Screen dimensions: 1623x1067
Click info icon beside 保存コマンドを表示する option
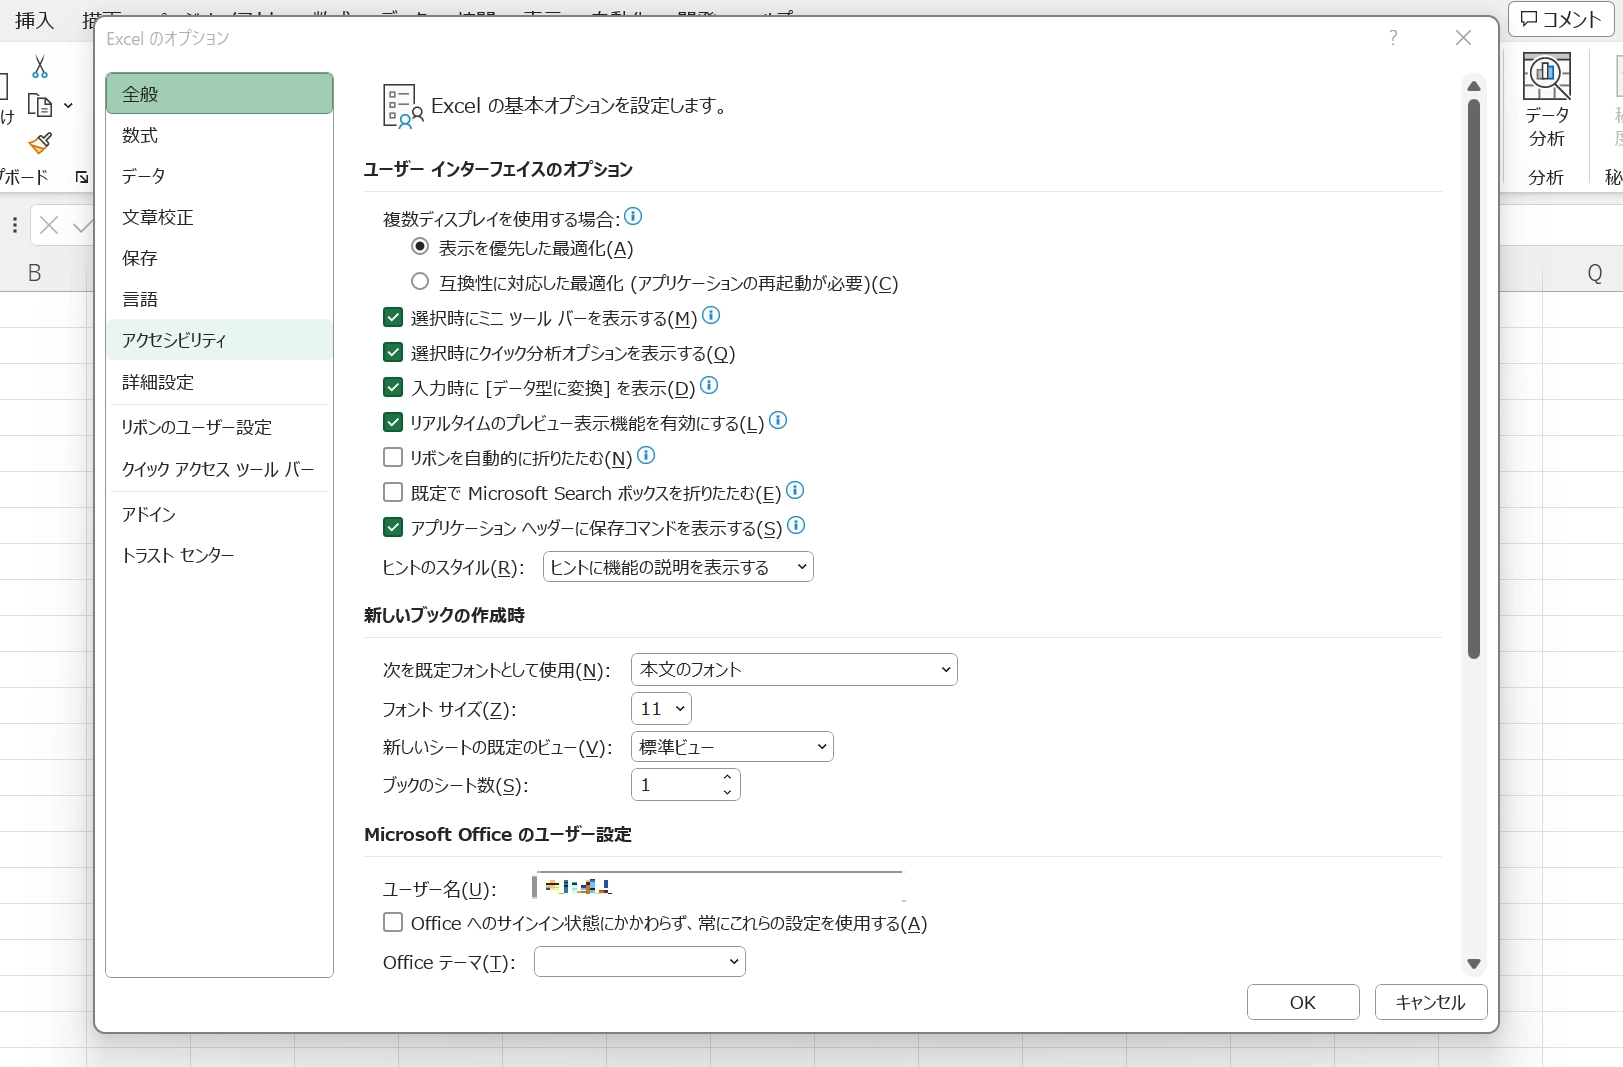tap(796, 526)
